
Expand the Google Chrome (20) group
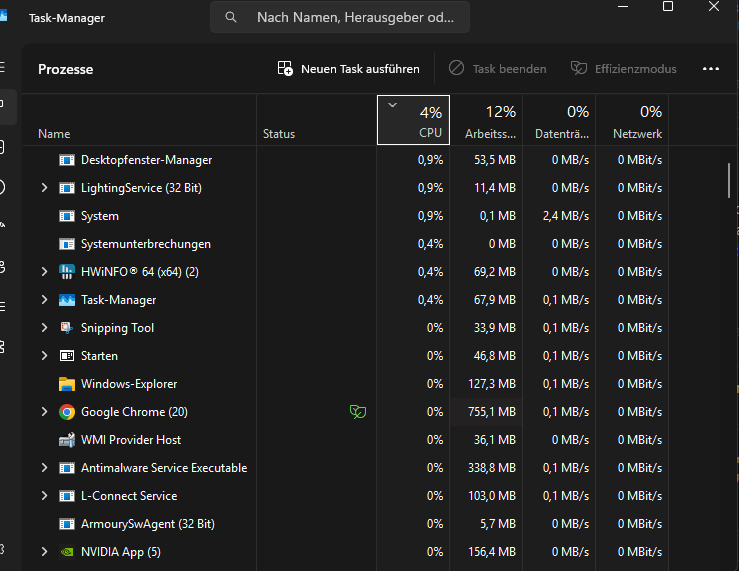[44, 412]
